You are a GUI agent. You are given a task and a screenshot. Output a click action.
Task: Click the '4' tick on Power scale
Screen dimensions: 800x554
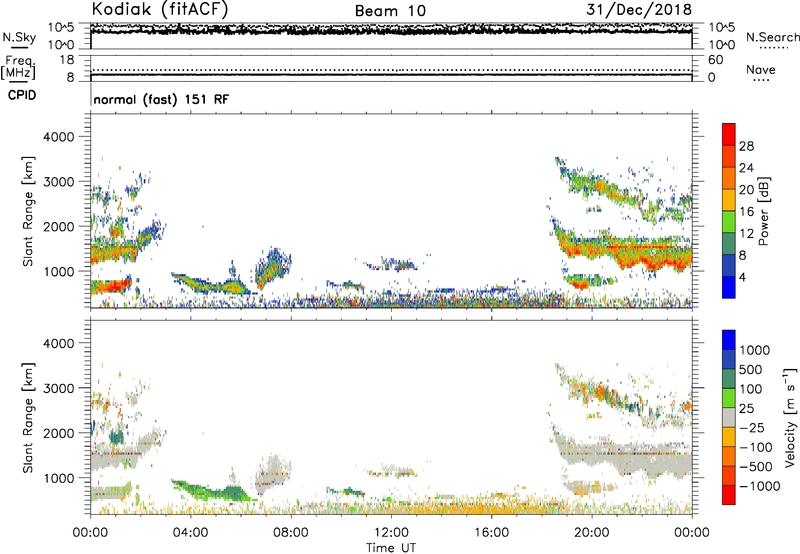pyautogui.click(x=743, y=277)
